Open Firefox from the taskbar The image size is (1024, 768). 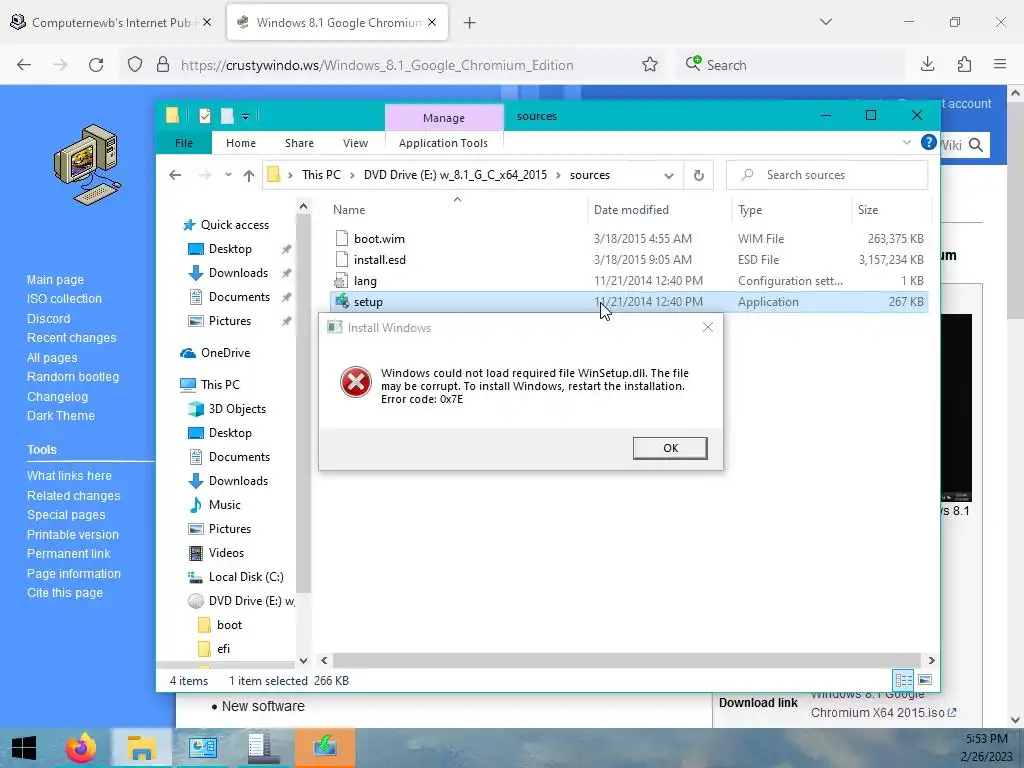82,748
